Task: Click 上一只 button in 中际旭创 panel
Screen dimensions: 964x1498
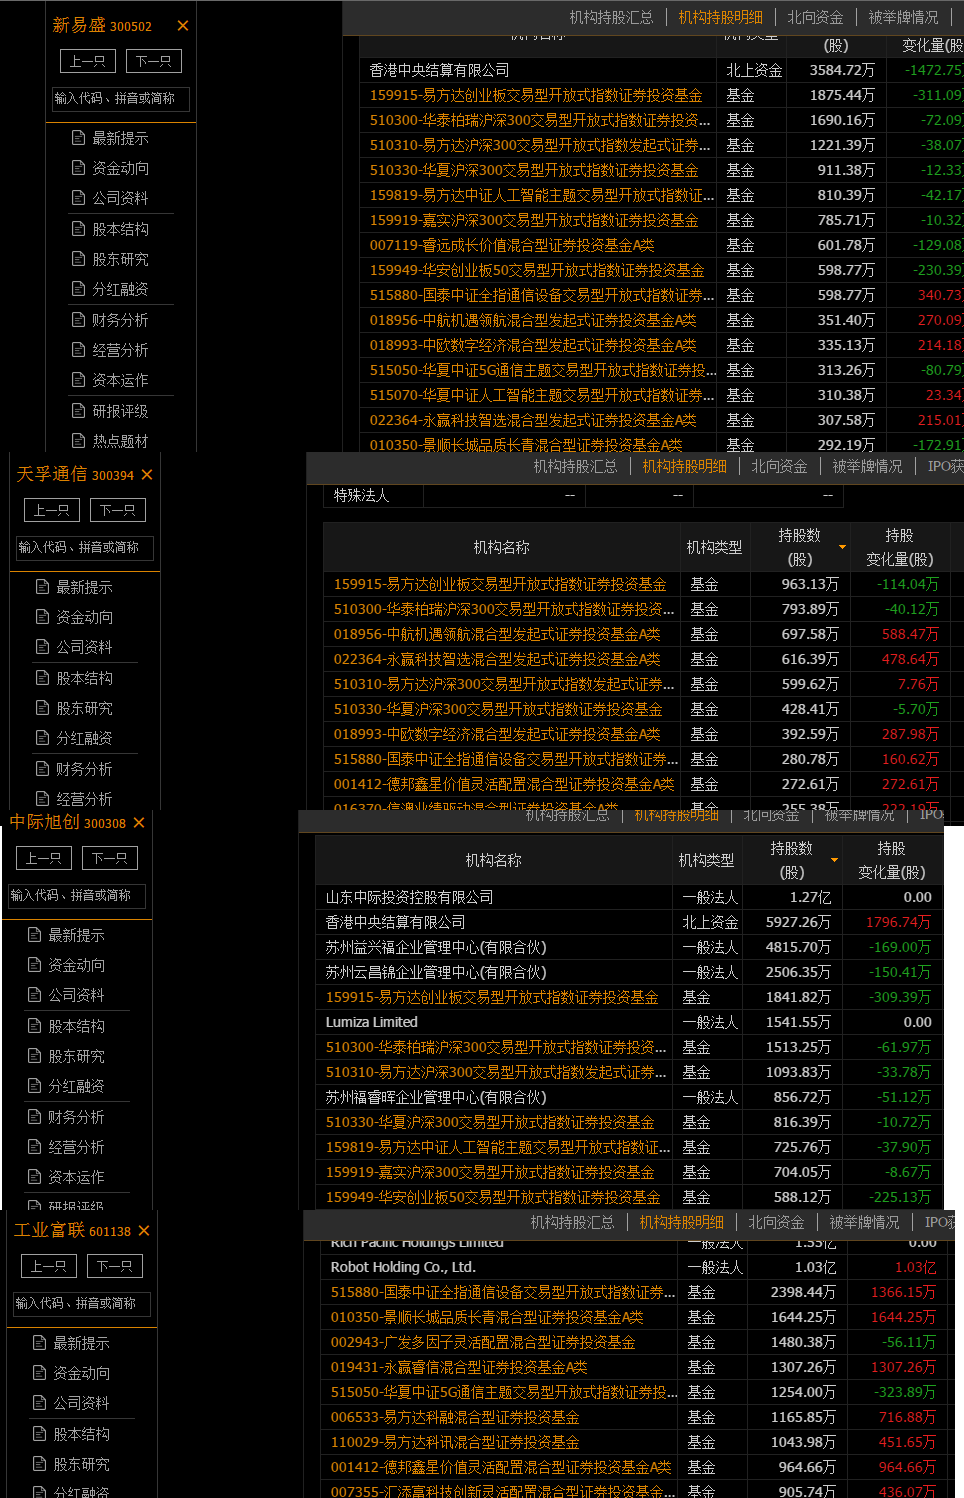Action: click(43, 858)
